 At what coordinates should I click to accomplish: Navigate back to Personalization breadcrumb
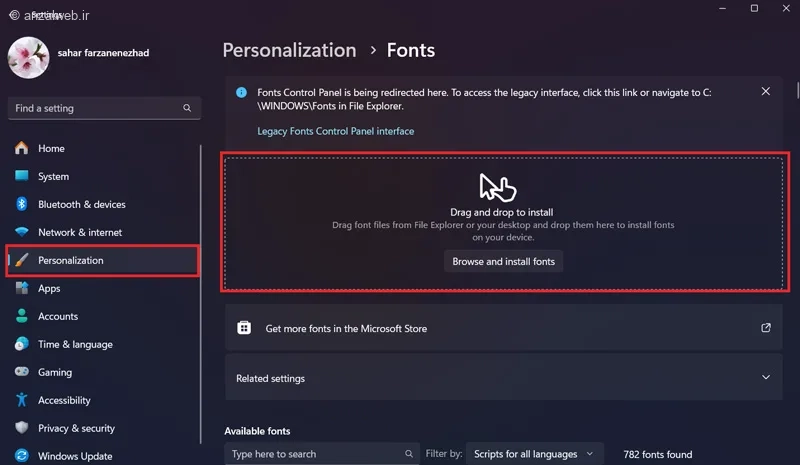[x=289, y=50]
